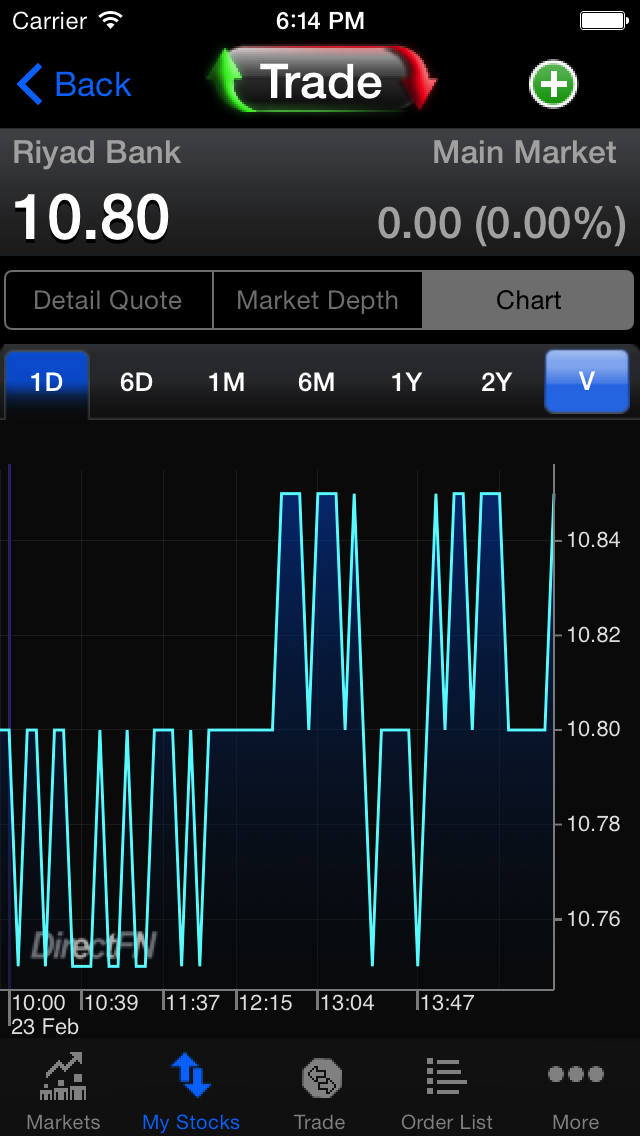Tap the 10.78 price axis label

click(x=594, y=824)
